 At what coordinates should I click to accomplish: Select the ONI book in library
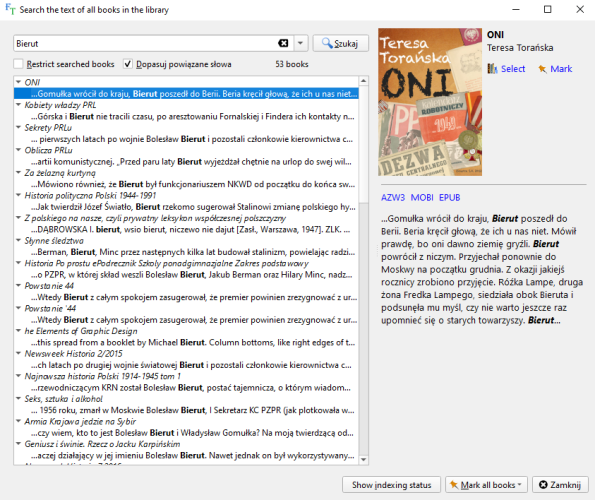pyautogui.click(x=506, y=69)
